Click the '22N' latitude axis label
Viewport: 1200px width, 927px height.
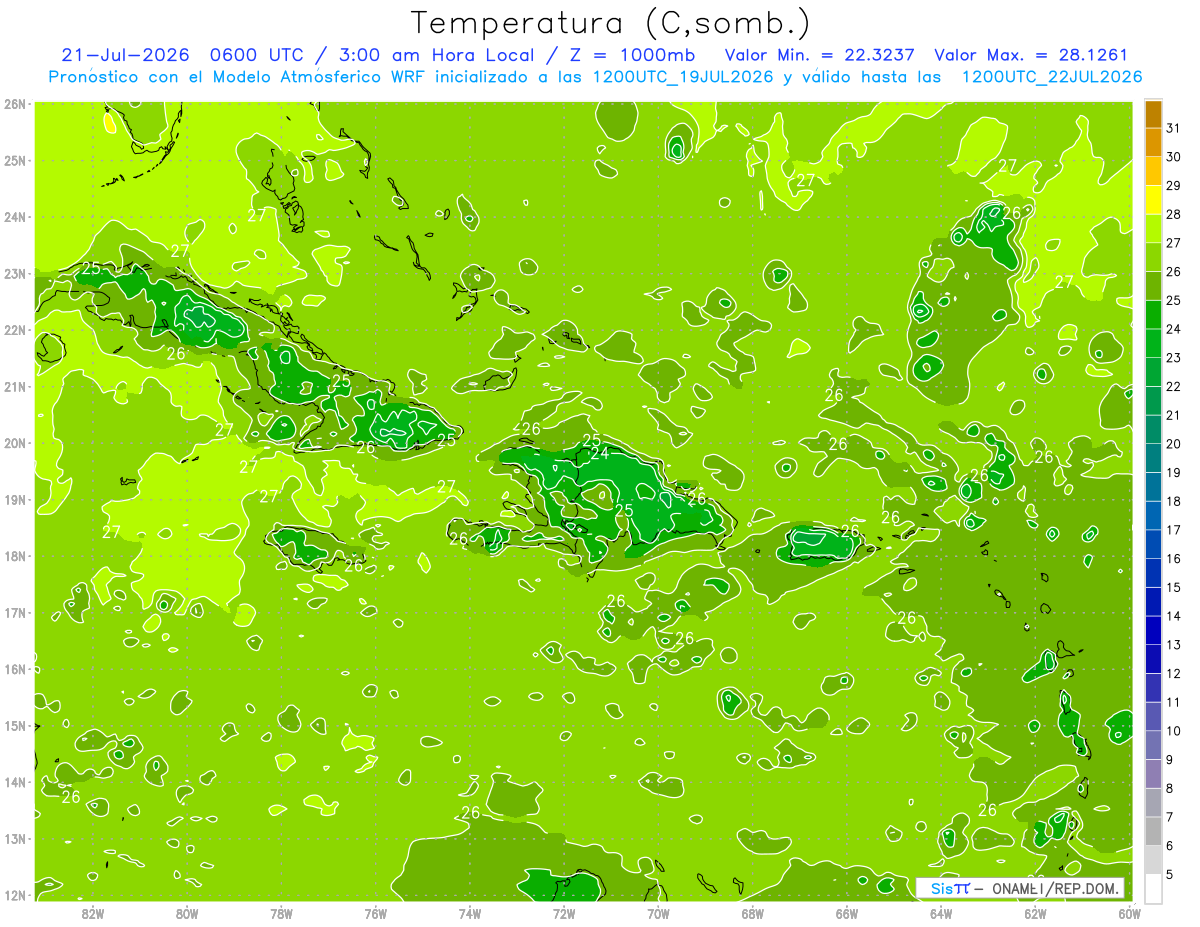(15, 330)
